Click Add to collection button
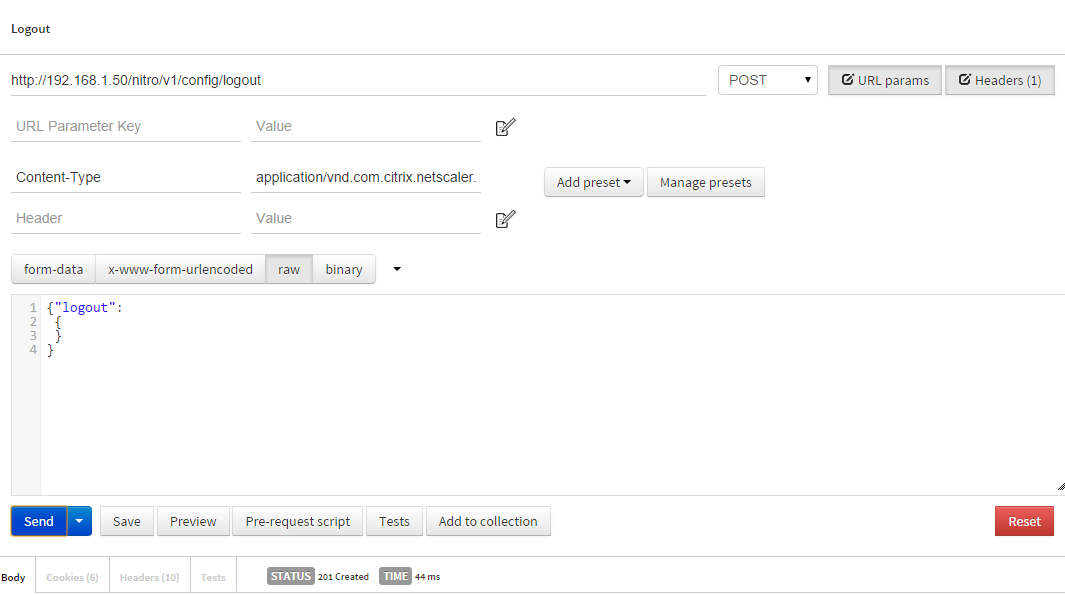Image resolution: width=1065 pixels, height=595 pixels. pyautogui.click(x=487, y=521)
